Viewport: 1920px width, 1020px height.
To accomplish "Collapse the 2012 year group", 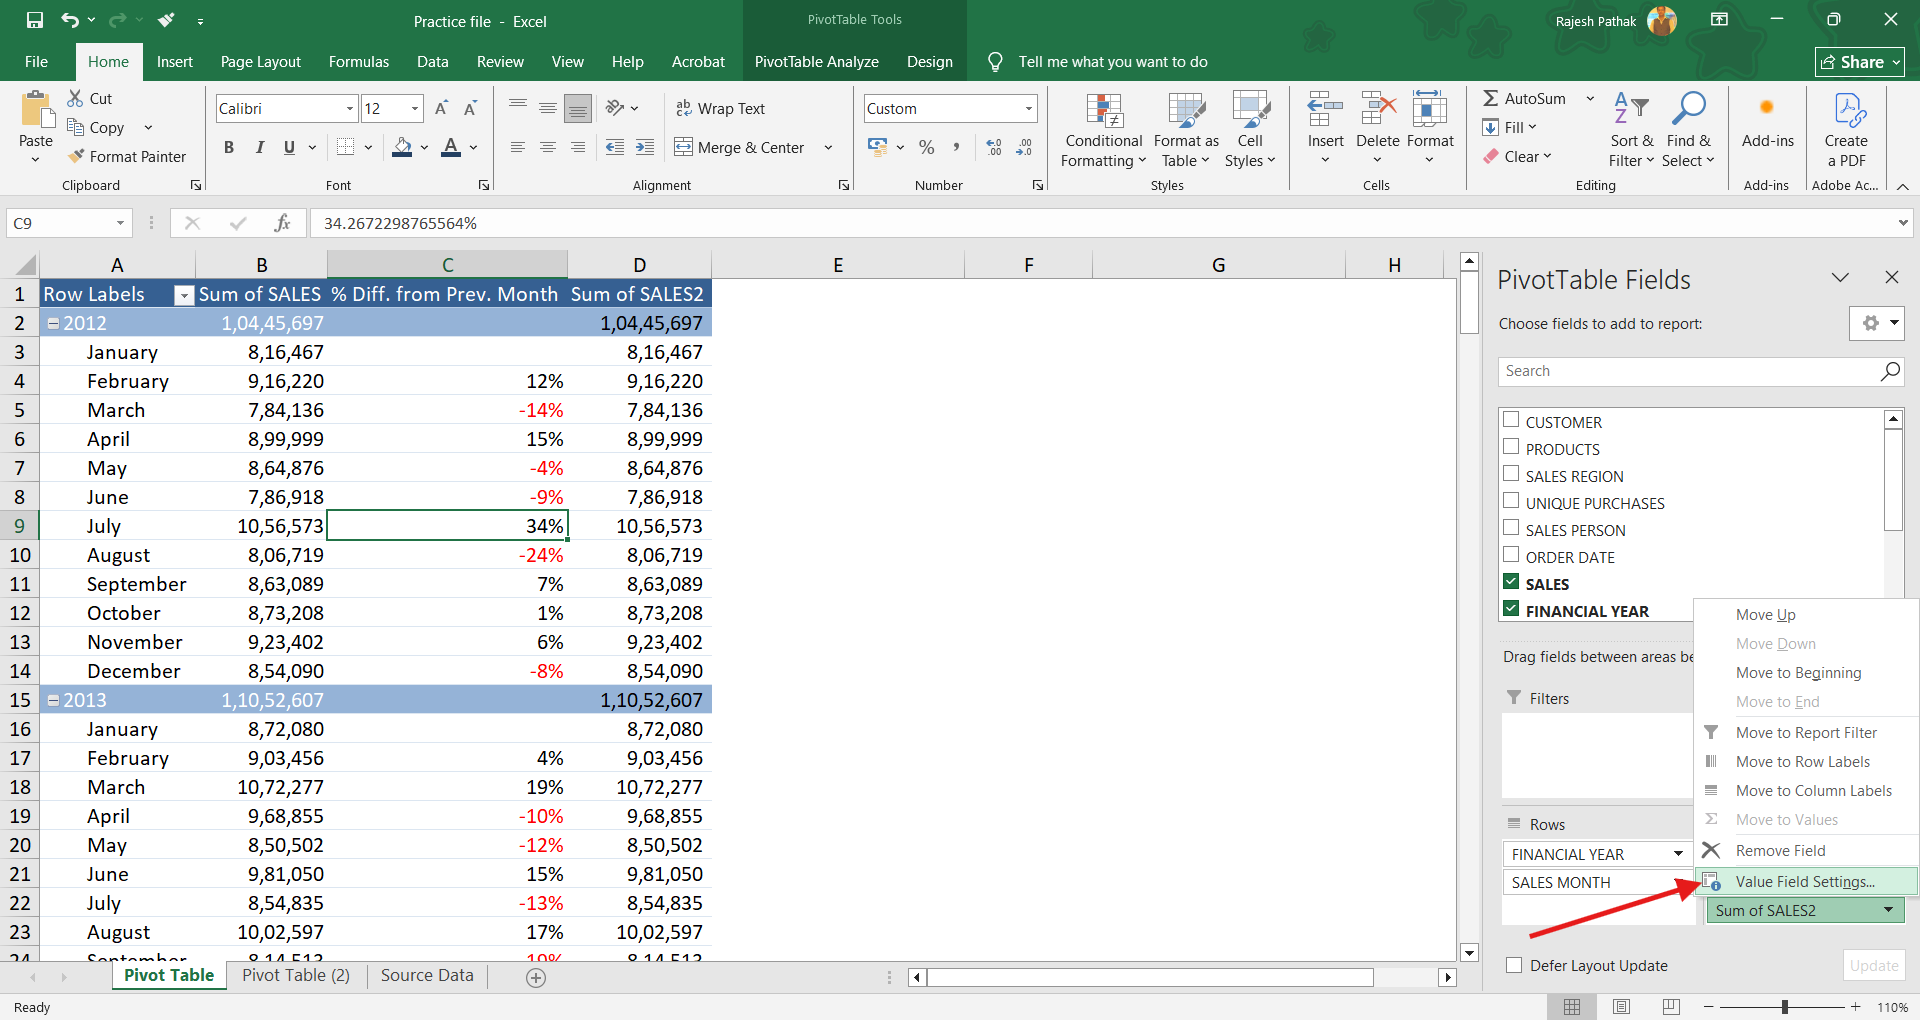I will click(54, 324).
